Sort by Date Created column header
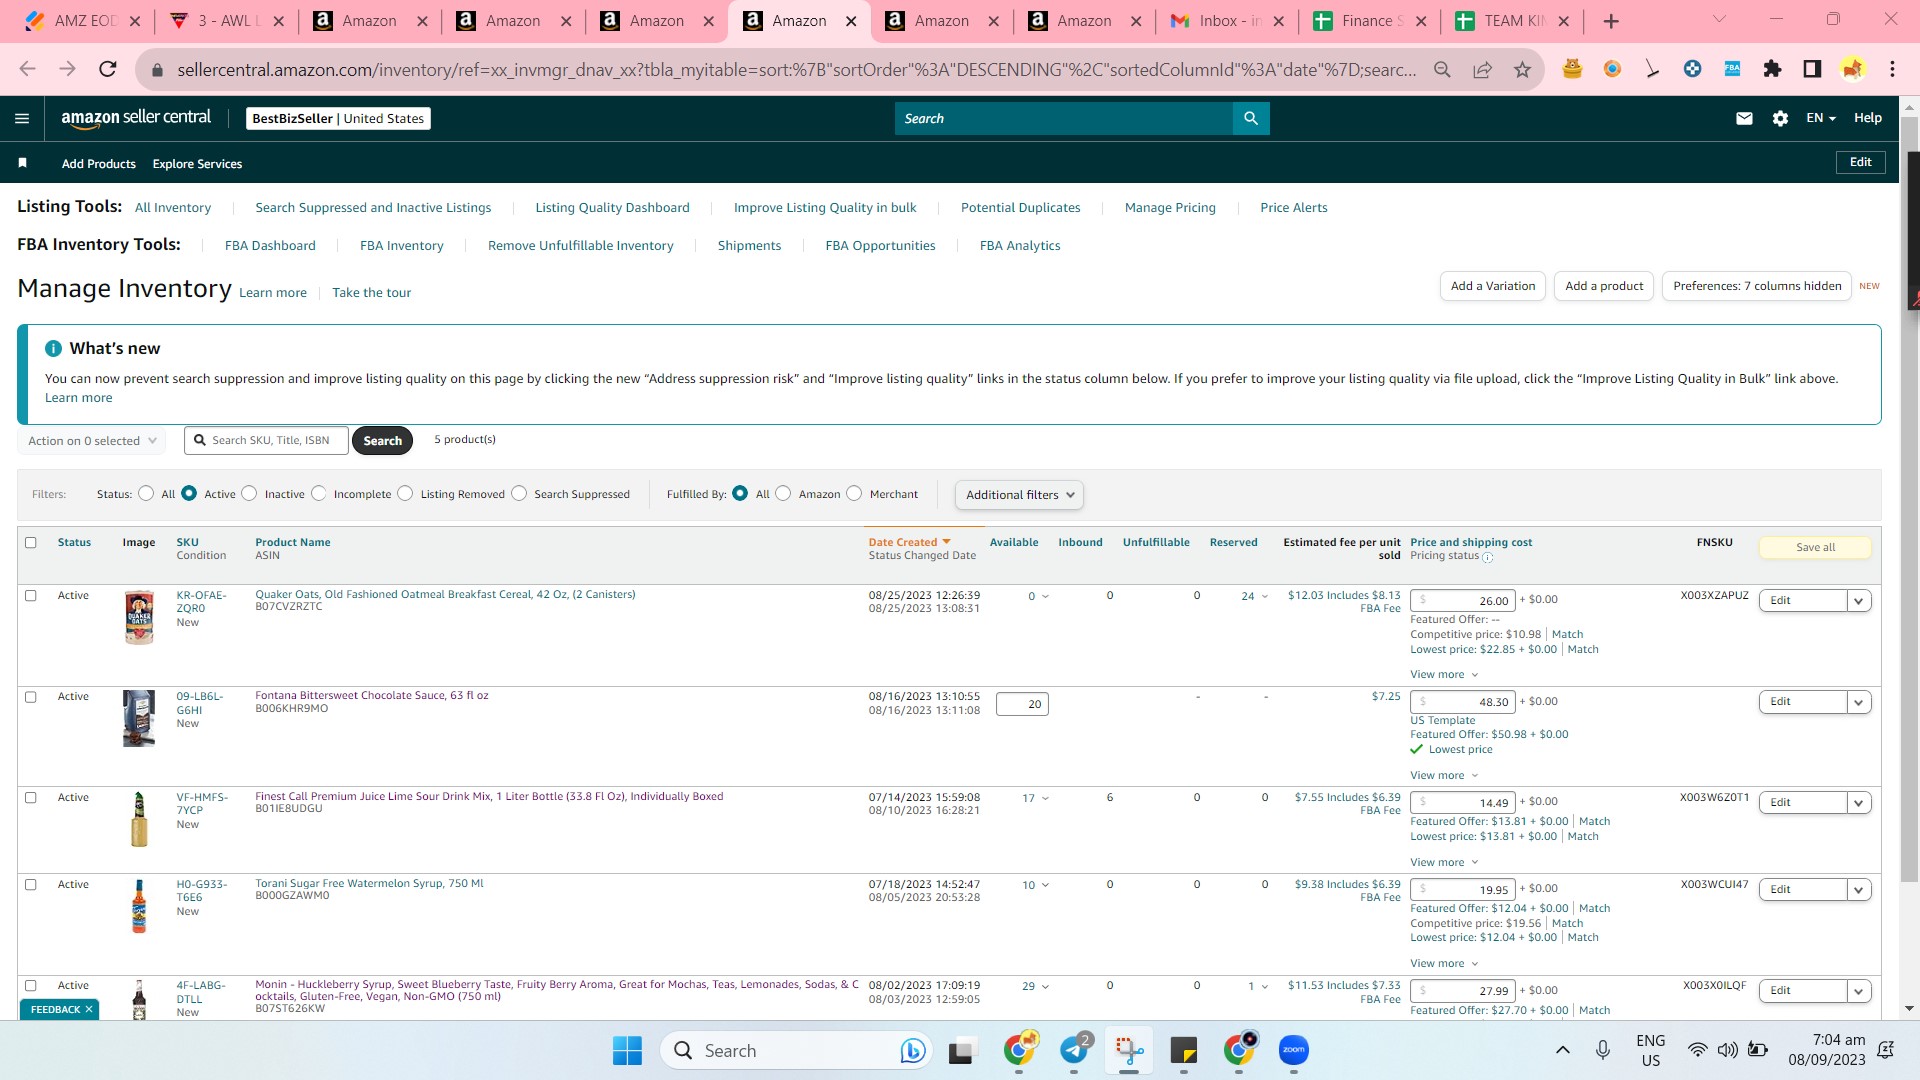This screenshot has width=1920, height=1080. tap(909, 542)
